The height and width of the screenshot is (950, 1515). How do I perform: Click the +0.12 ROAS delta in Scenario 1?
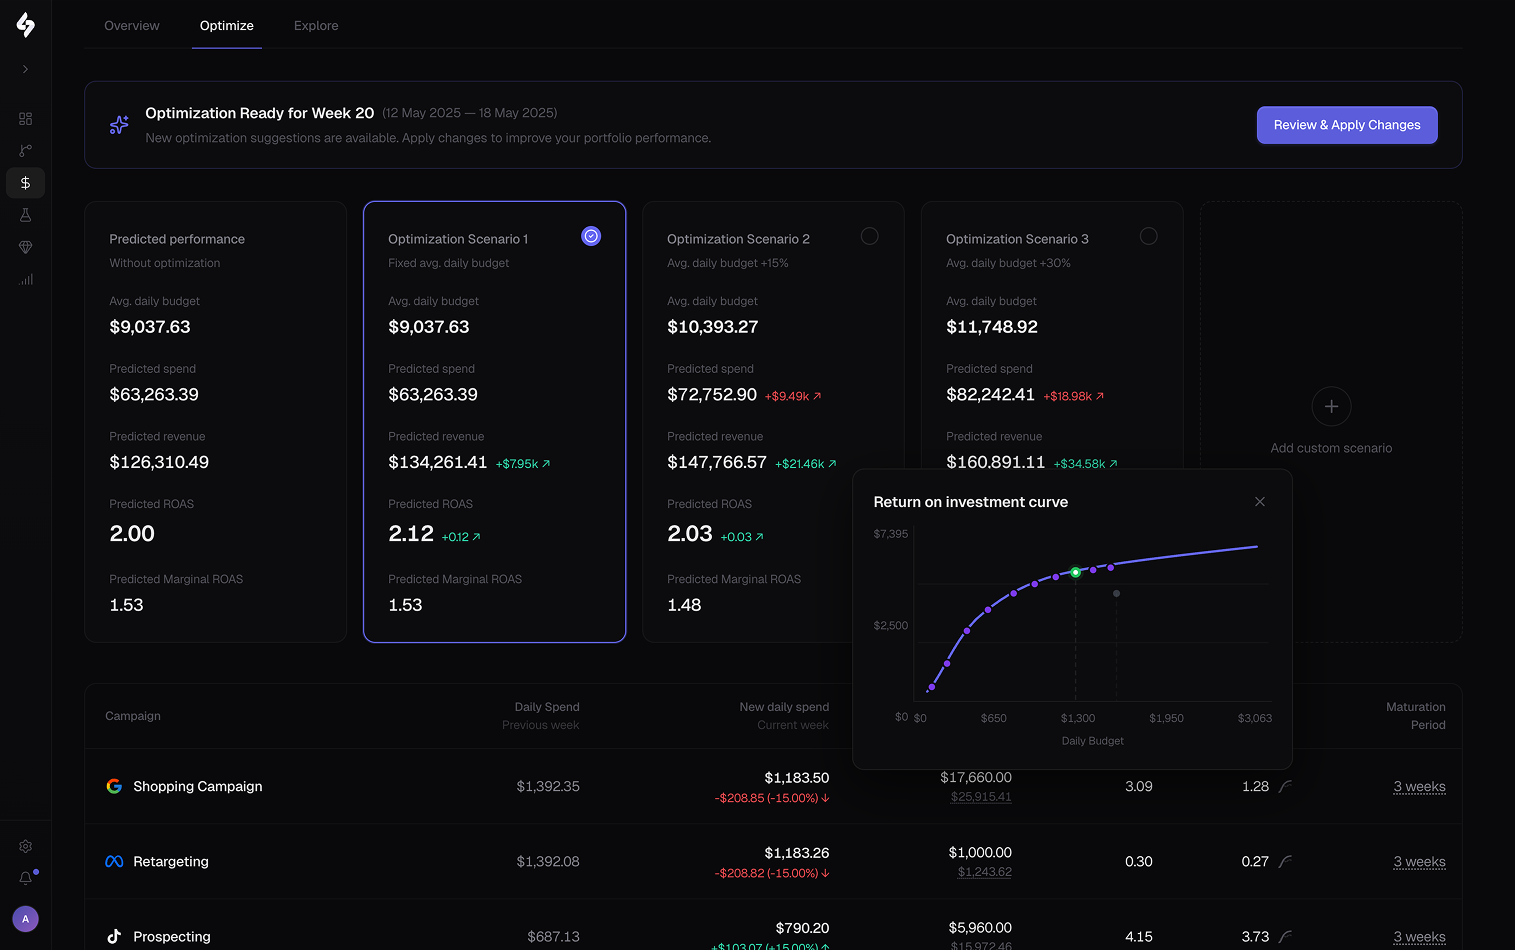point(461,537)
